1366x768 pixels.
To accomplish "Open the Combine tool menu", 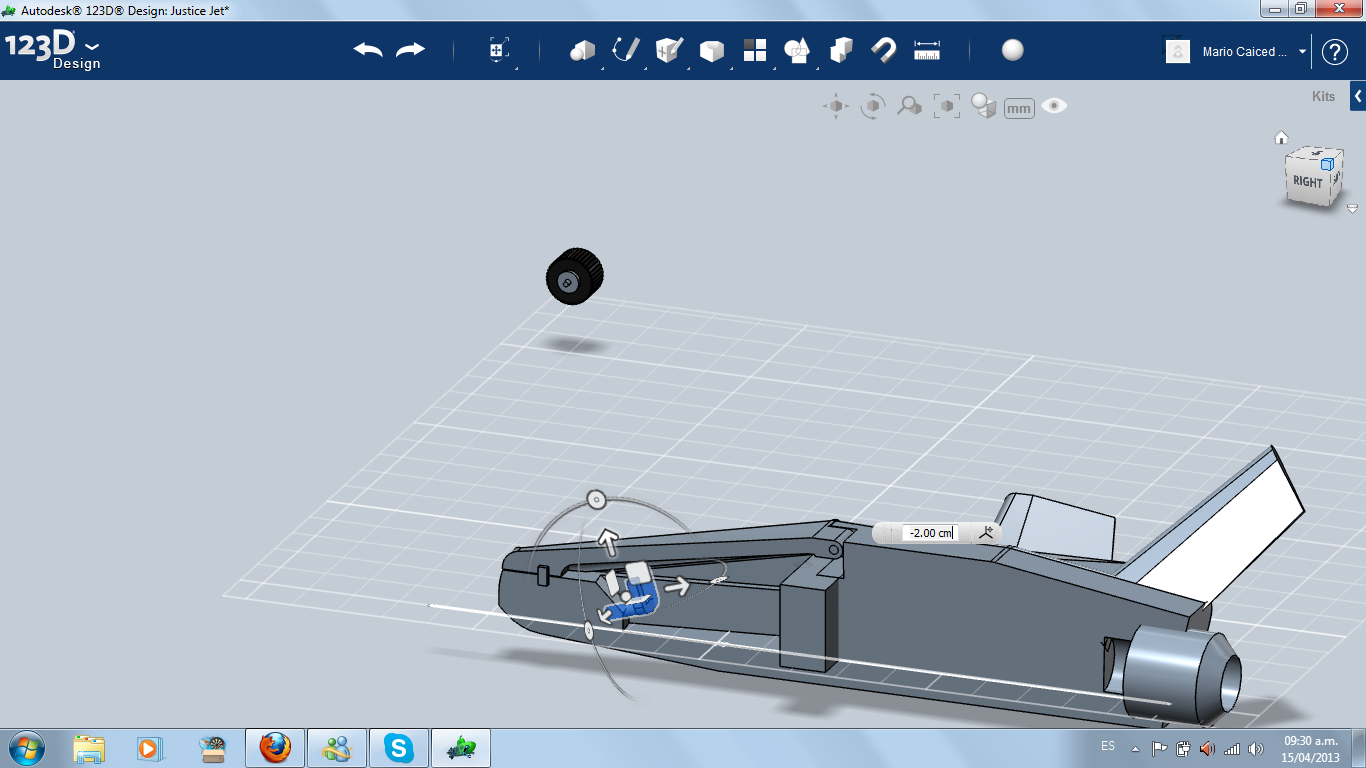I will click(x=797, y=50).
